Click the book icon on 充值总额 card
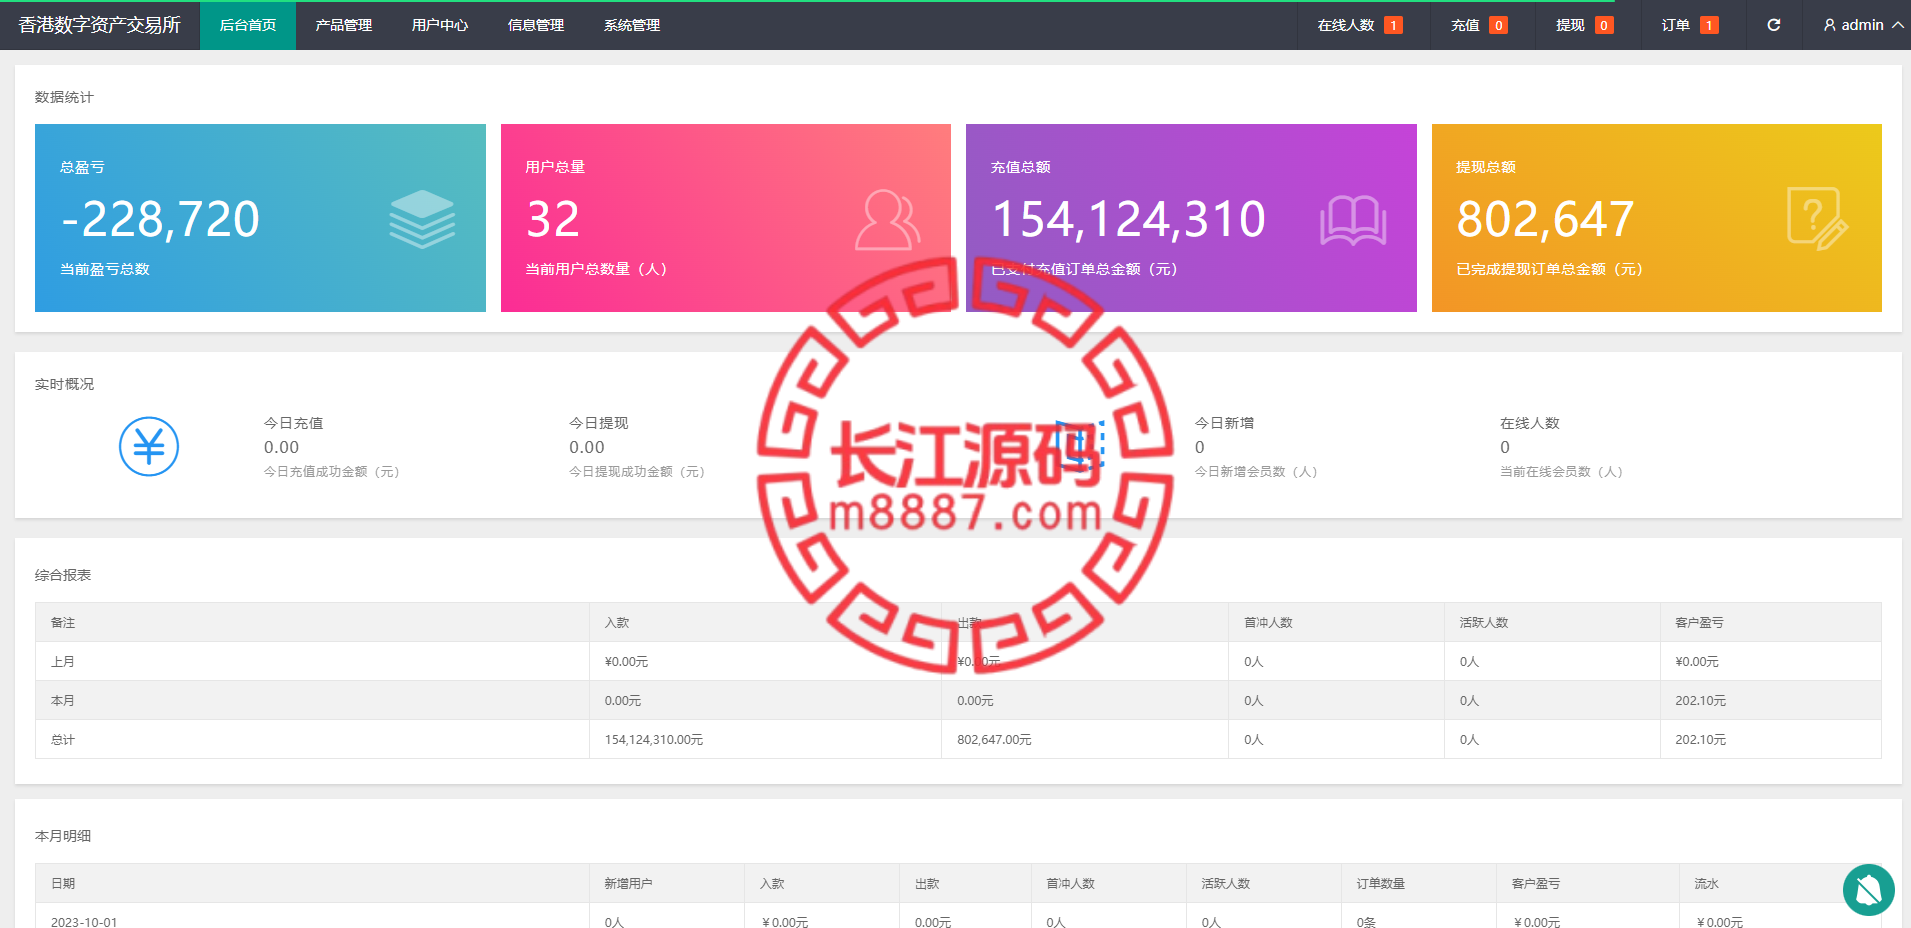The image size is (1911, 928). pos(1353,220)
